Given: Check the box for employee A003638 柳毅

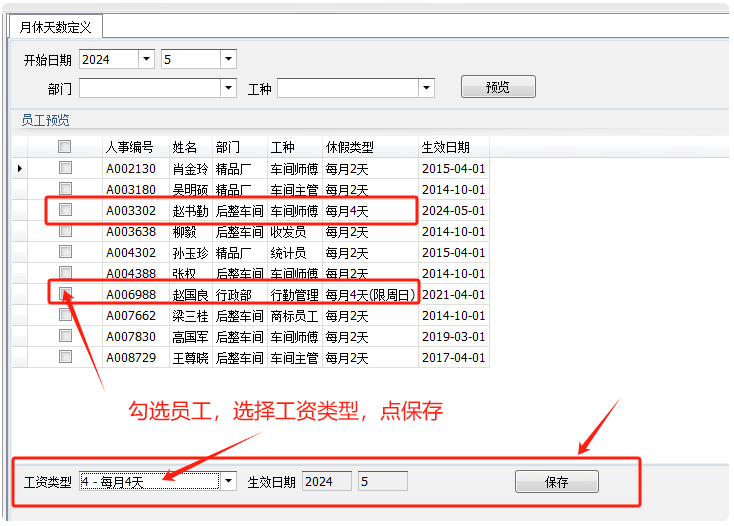Looking at the screenshot, I should click(65, 231).
